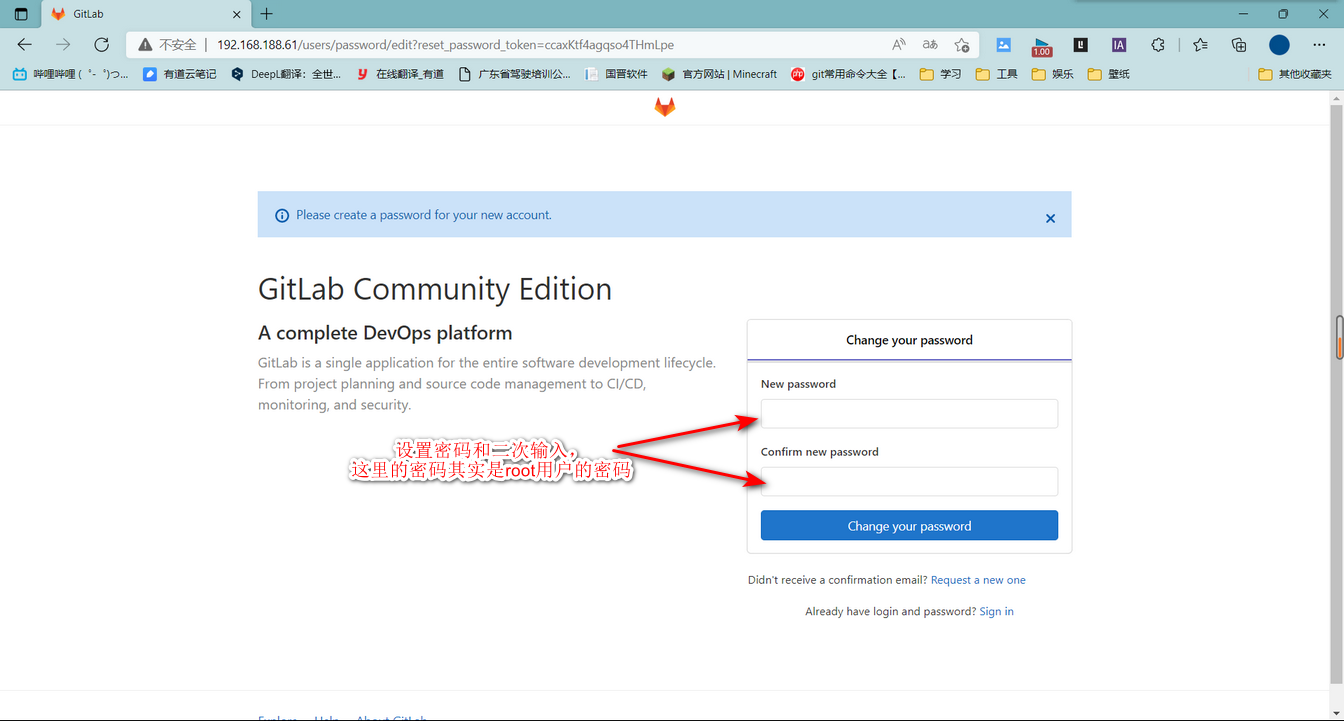The height and width of the screenshot is (721, 1344).
Task: Open the Collections icon
Action: [1239, 45]
